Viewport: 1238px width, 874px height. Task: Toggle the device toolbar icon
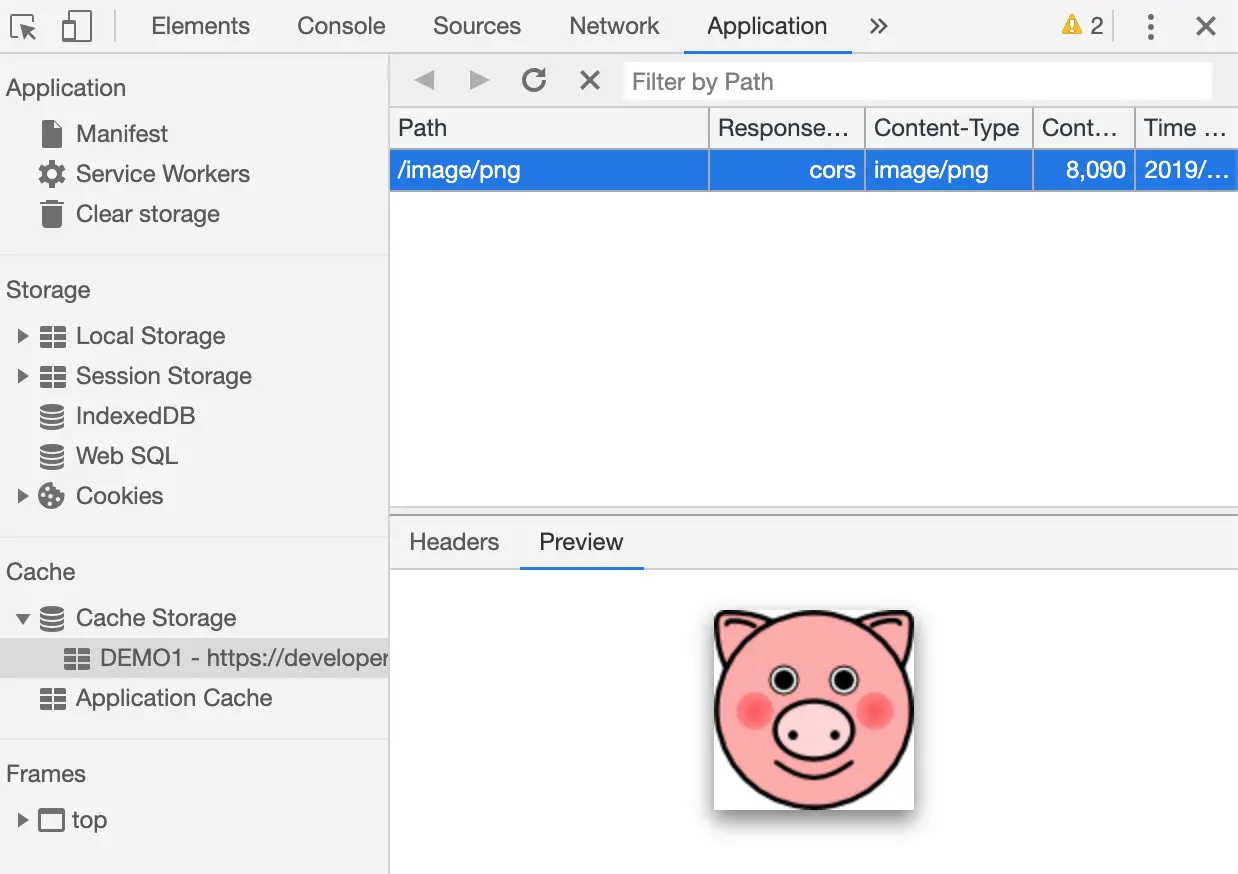click(x=76, y=27)
